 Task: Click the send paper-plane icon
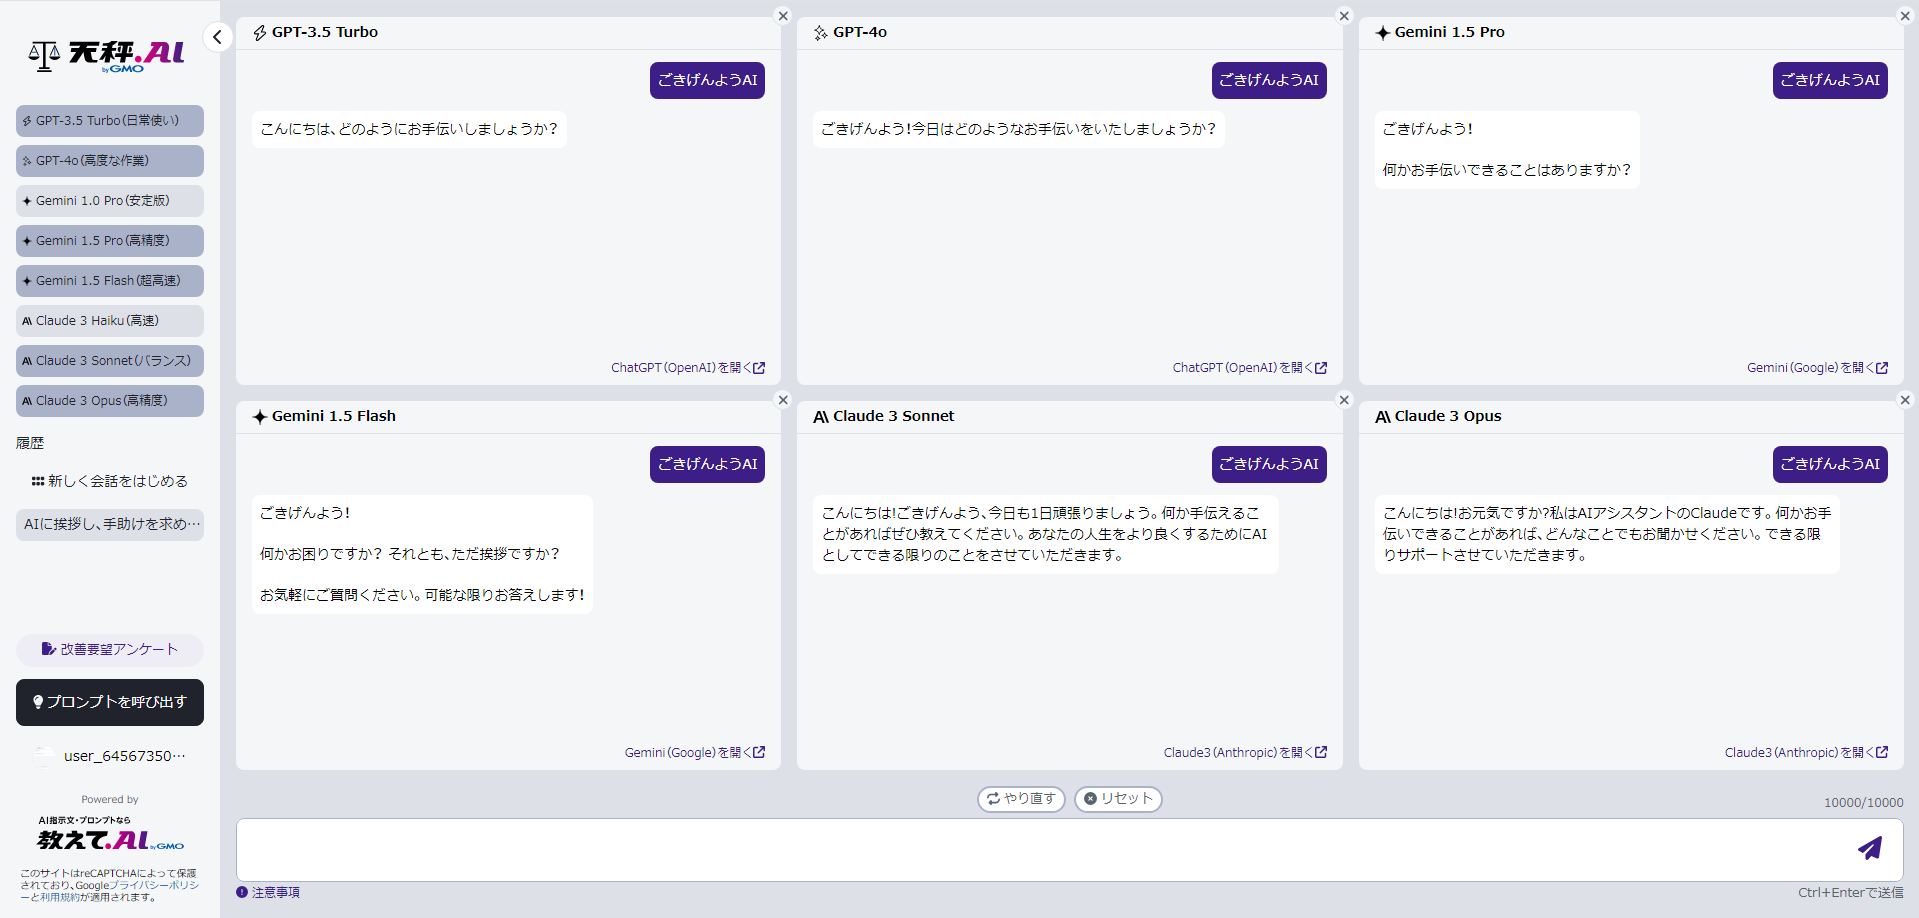pyautogui.click(x=1870, y=848)
